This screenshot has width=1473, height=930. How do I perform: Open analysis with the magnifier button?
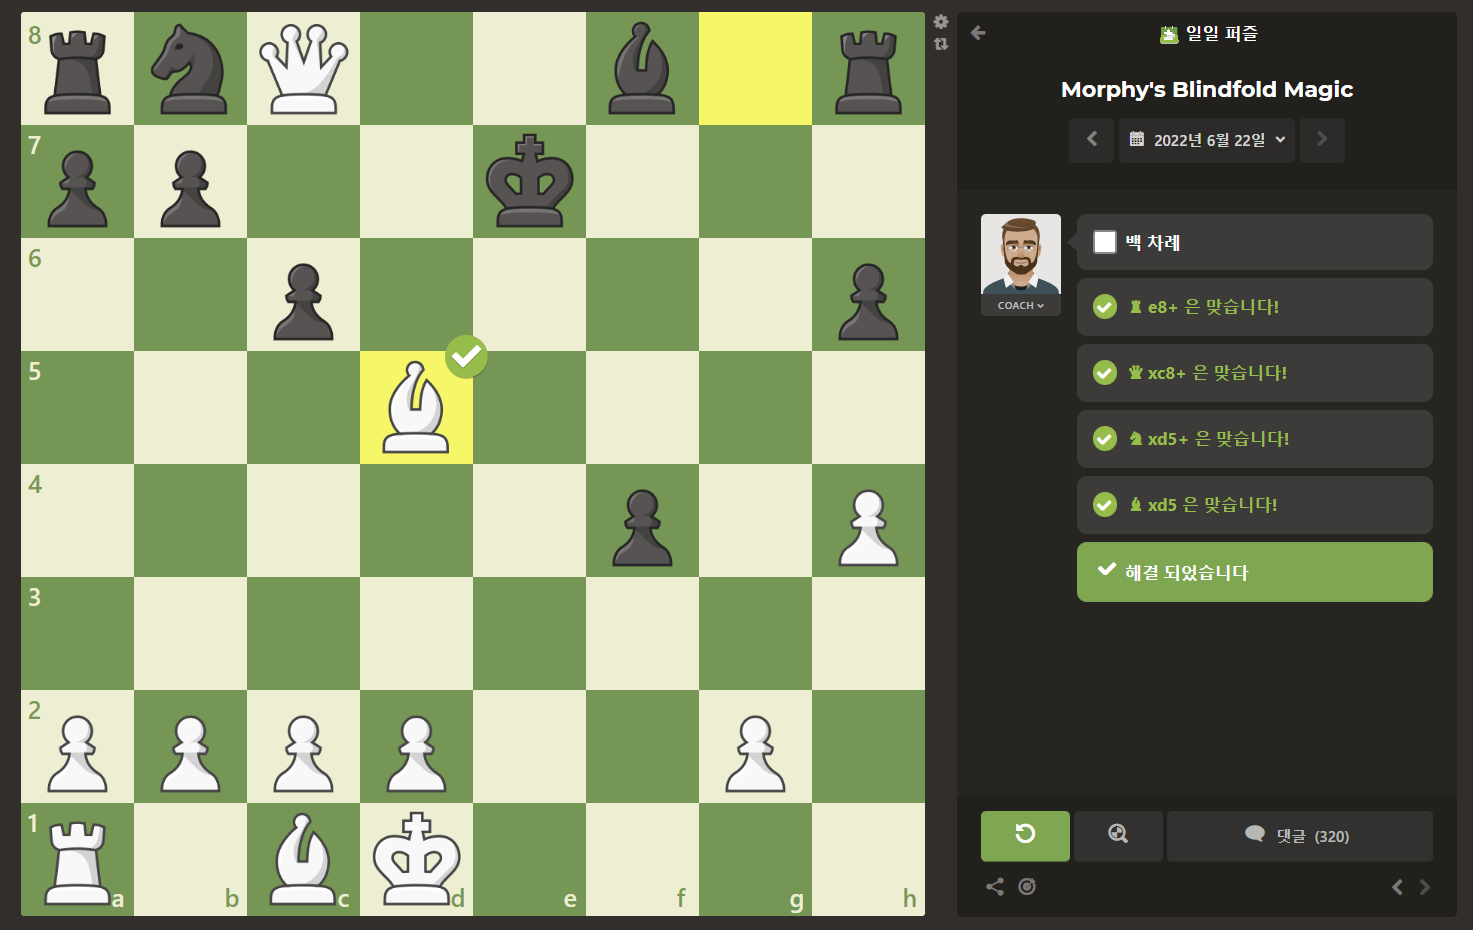tap(1118, 836)
